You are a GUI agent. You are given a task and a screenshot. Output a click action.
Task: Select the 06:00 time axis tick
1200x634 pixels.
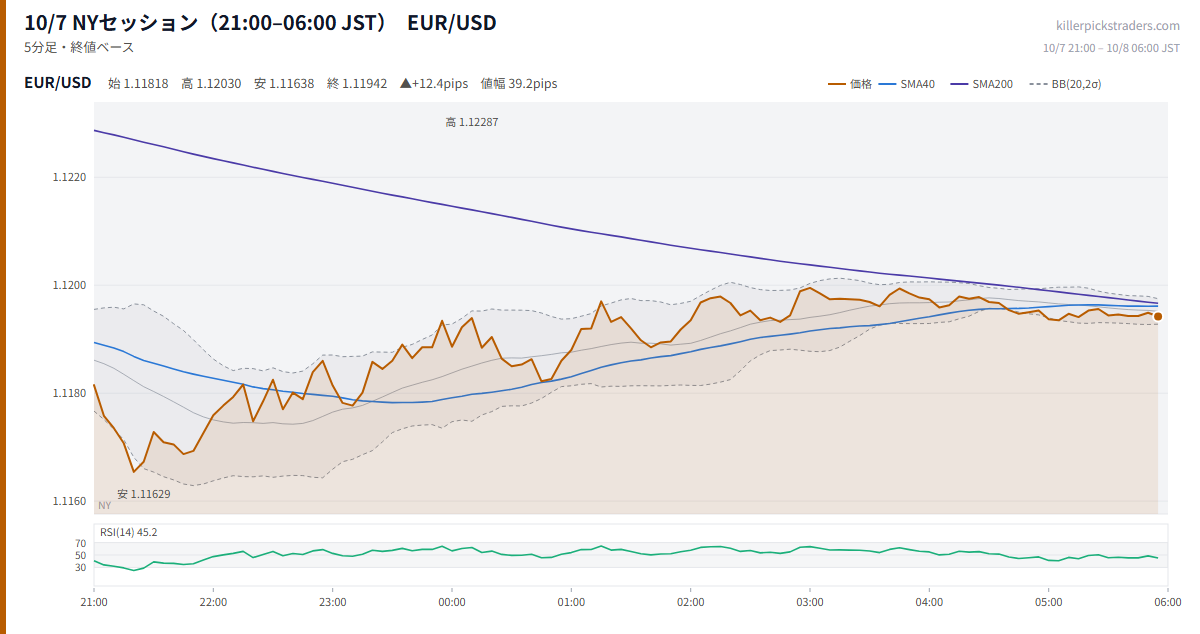1168,603
